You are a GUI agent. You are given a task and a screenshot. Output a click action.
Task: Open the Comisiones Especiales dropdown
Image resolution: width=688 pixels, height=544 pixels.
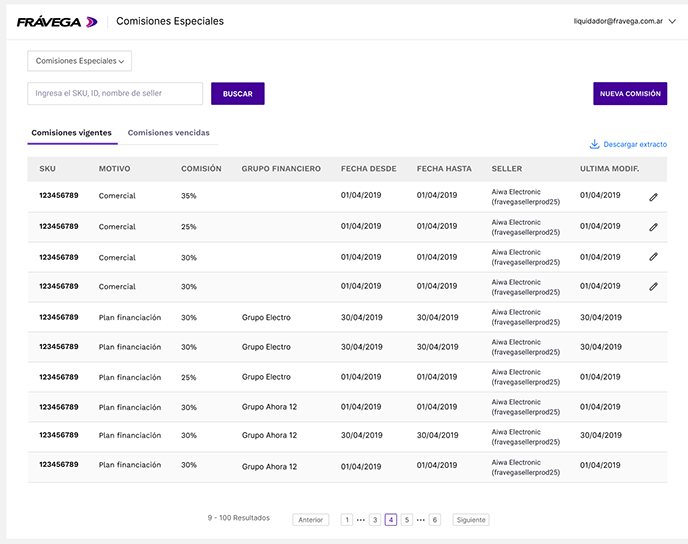tap(79, 61)
